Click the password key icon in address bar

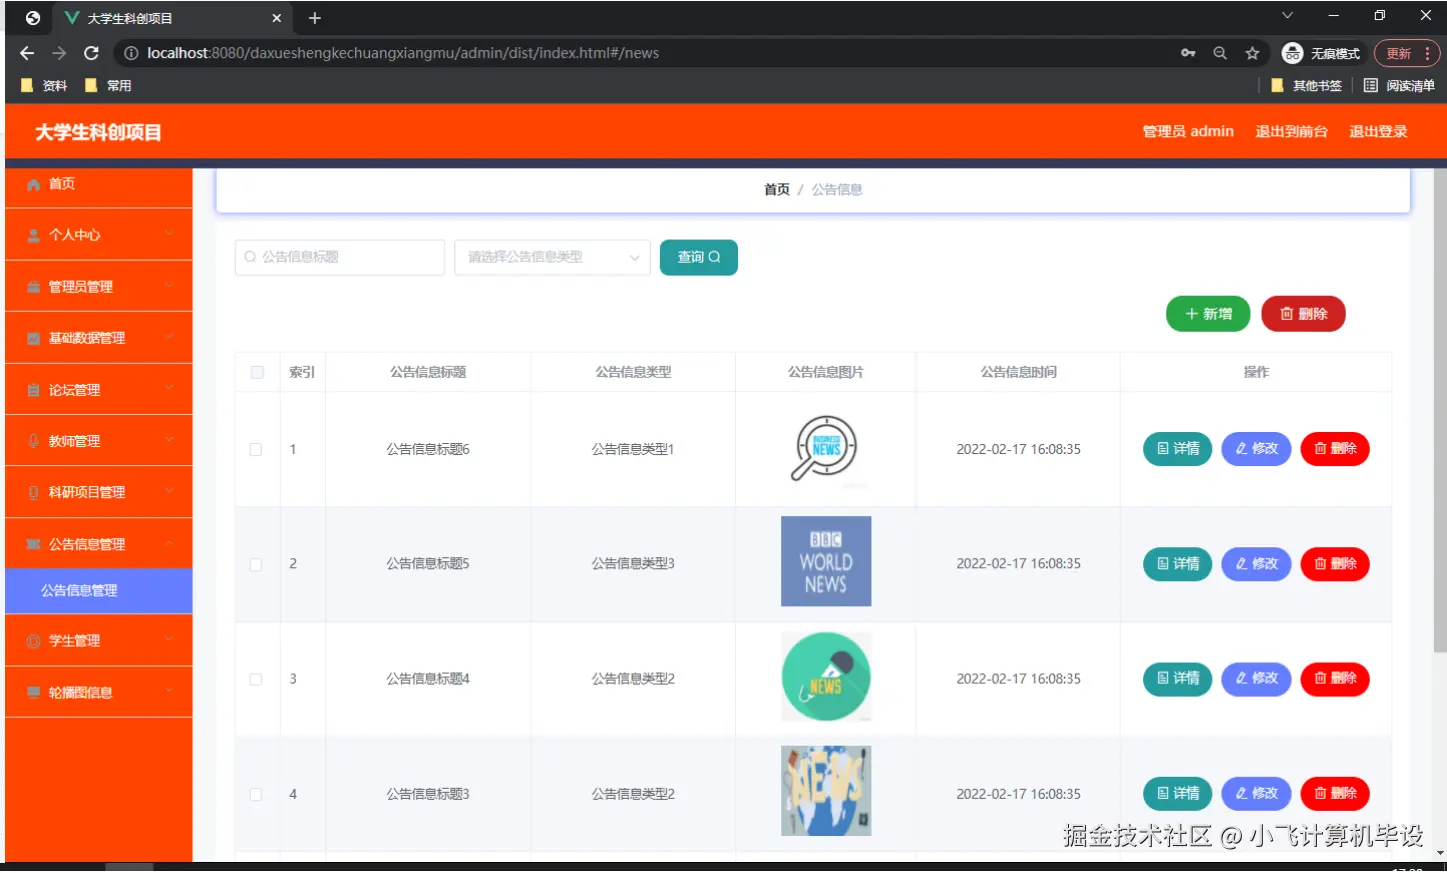tap(1188, 53)
